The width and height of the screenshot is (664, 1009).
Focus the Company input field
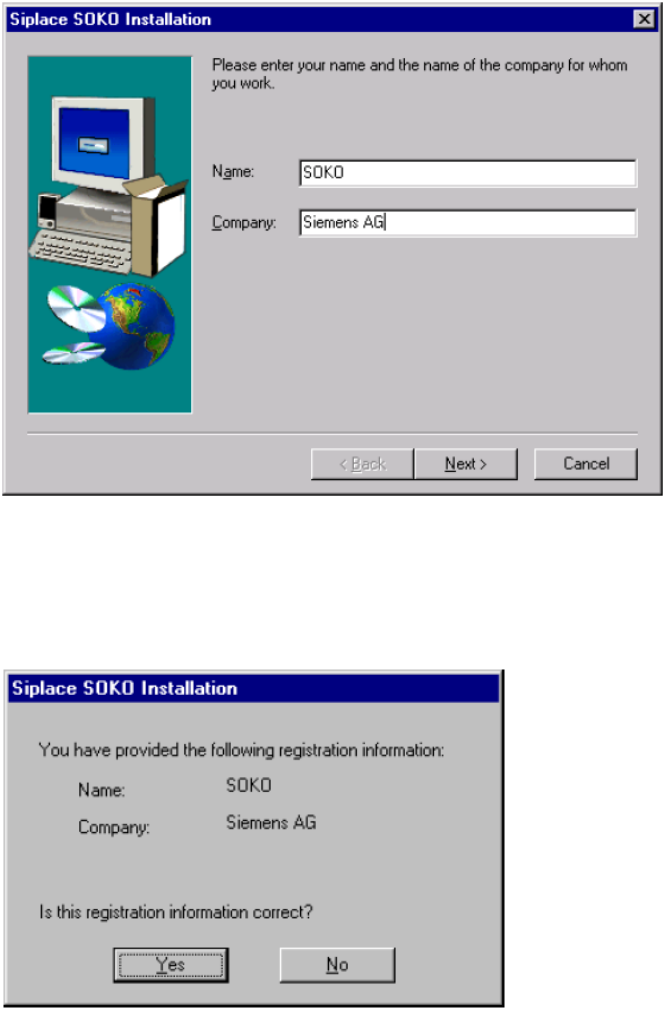(x=468, y=223)
